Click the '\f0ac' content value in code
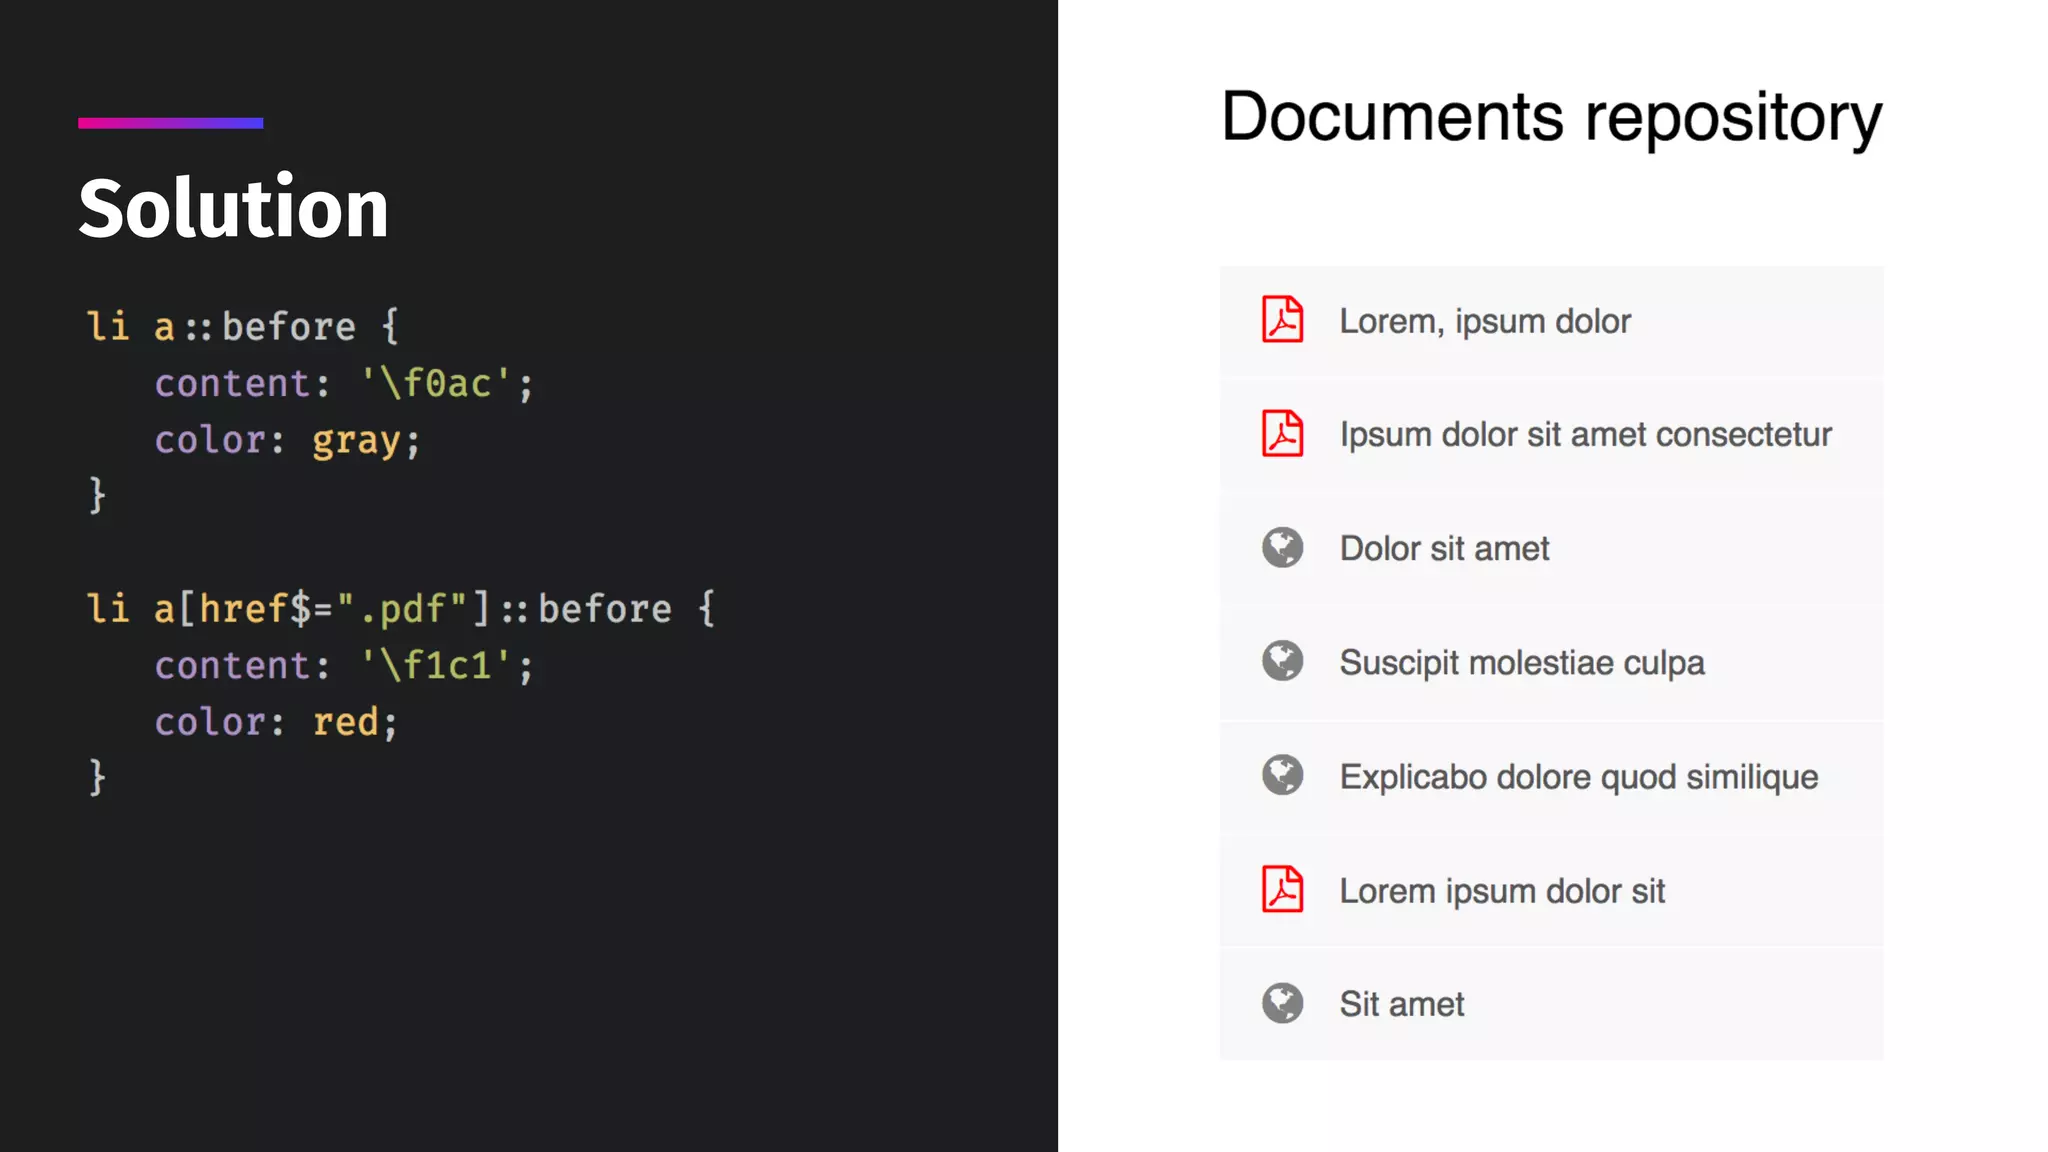Image resolution: width=2048 pixels, height=1152 pixels. tap(435, 384)
